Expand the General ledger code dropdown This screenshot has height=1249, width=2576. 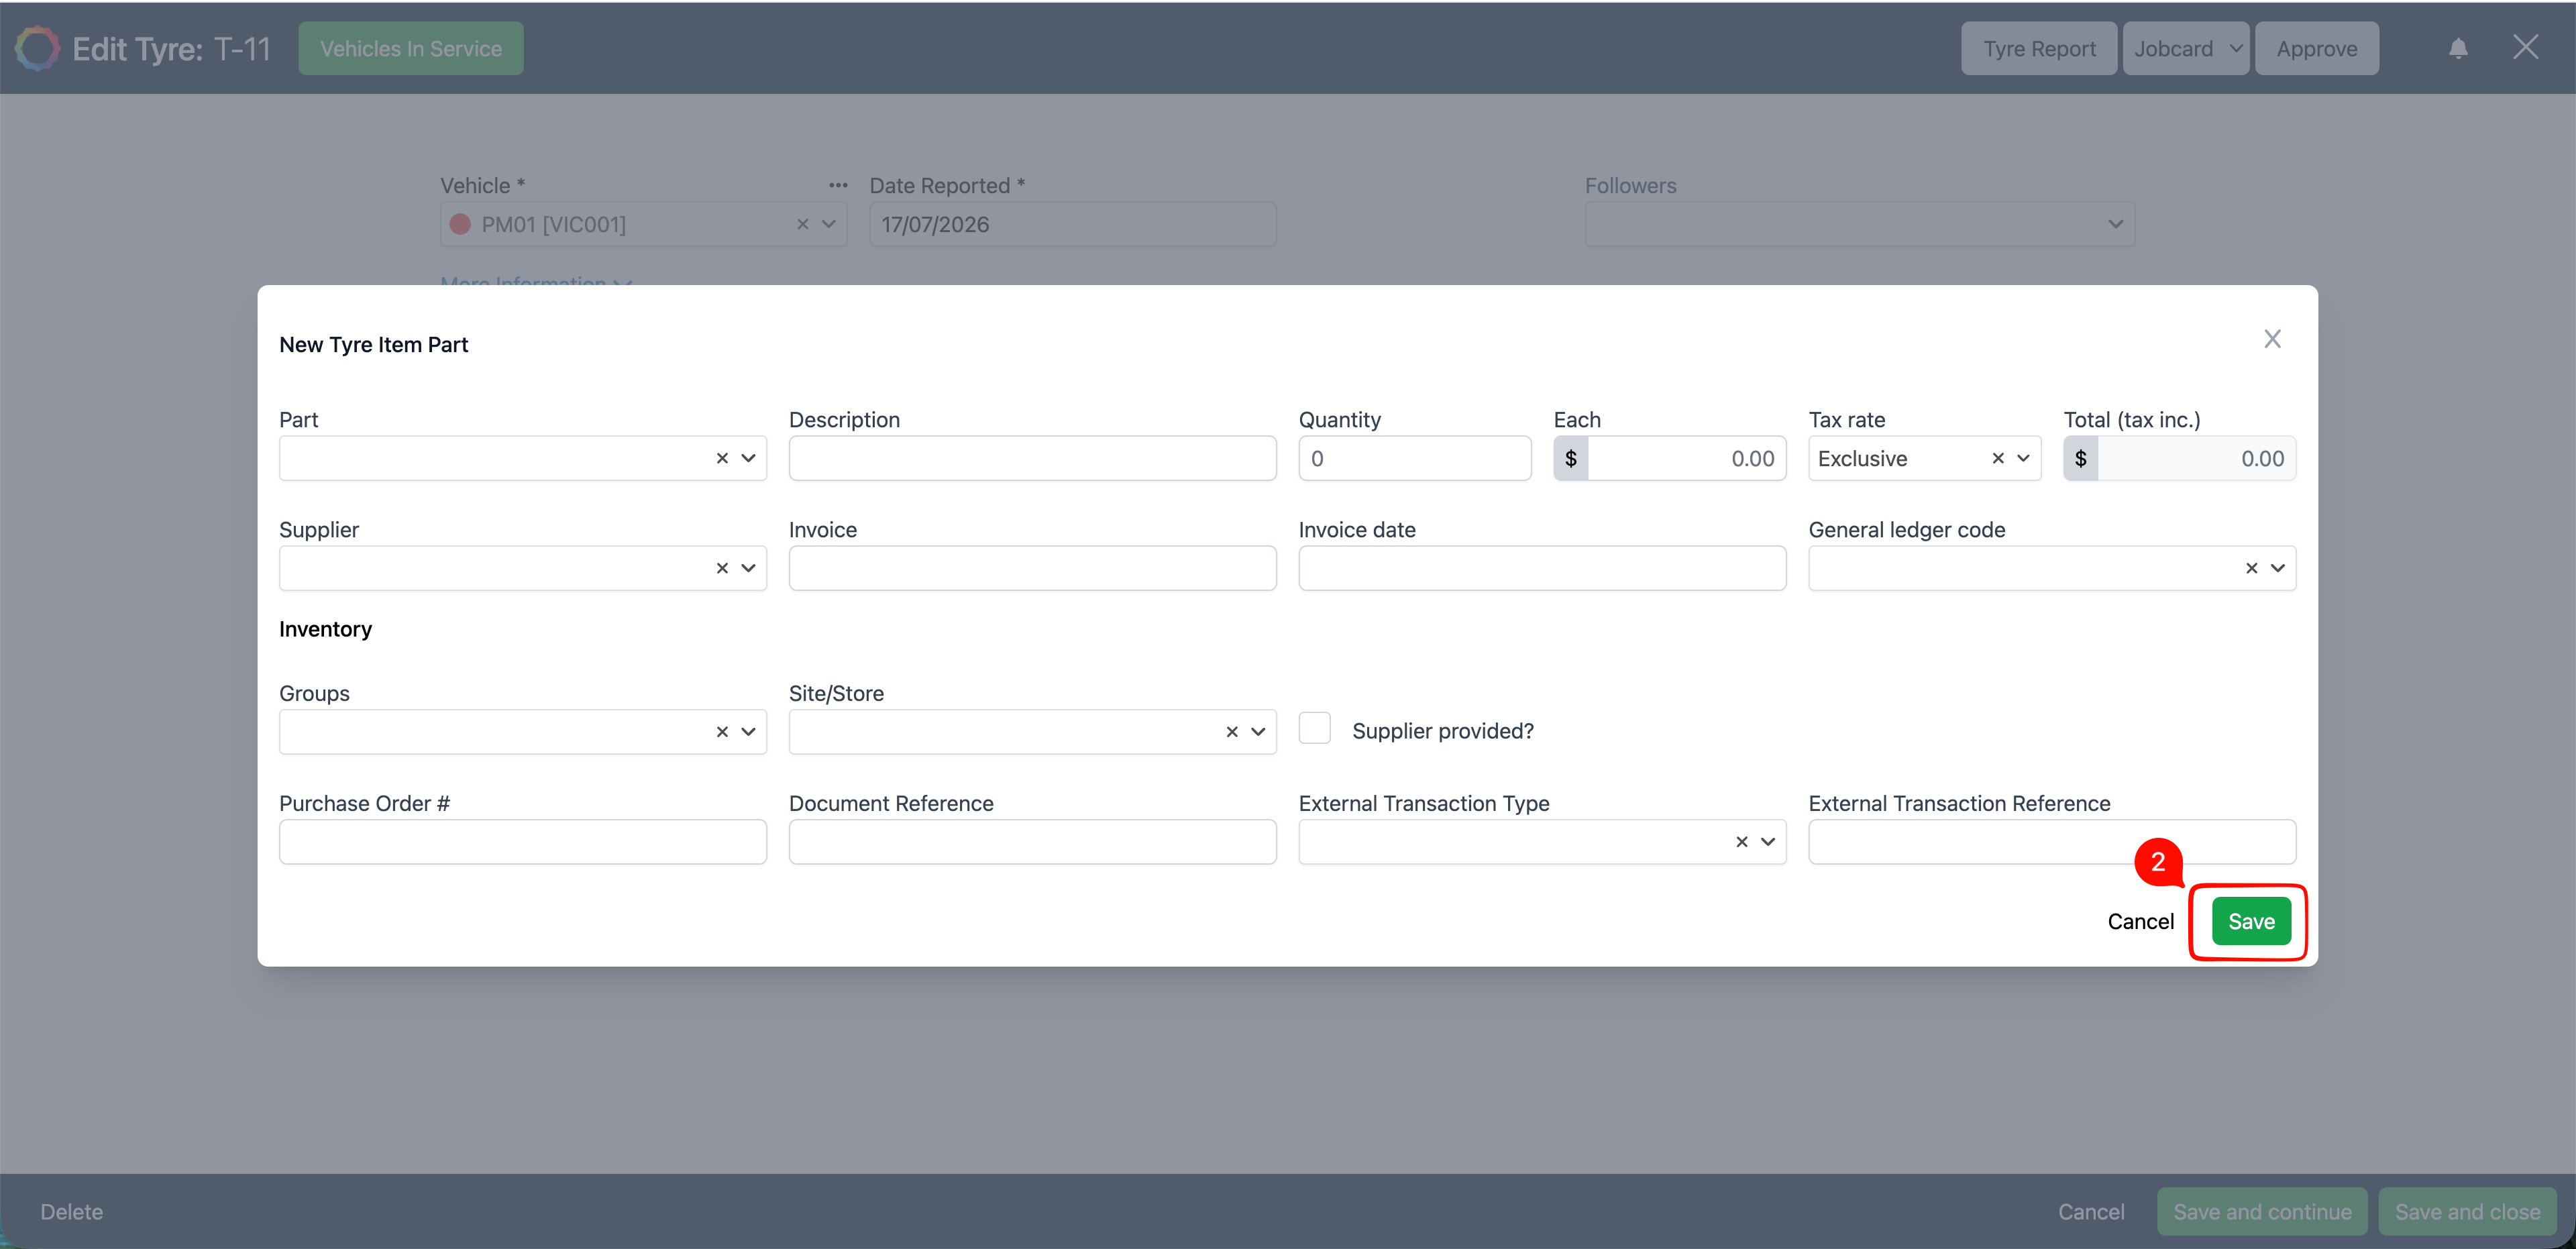pyautogui.click(x=2278, y=568)
